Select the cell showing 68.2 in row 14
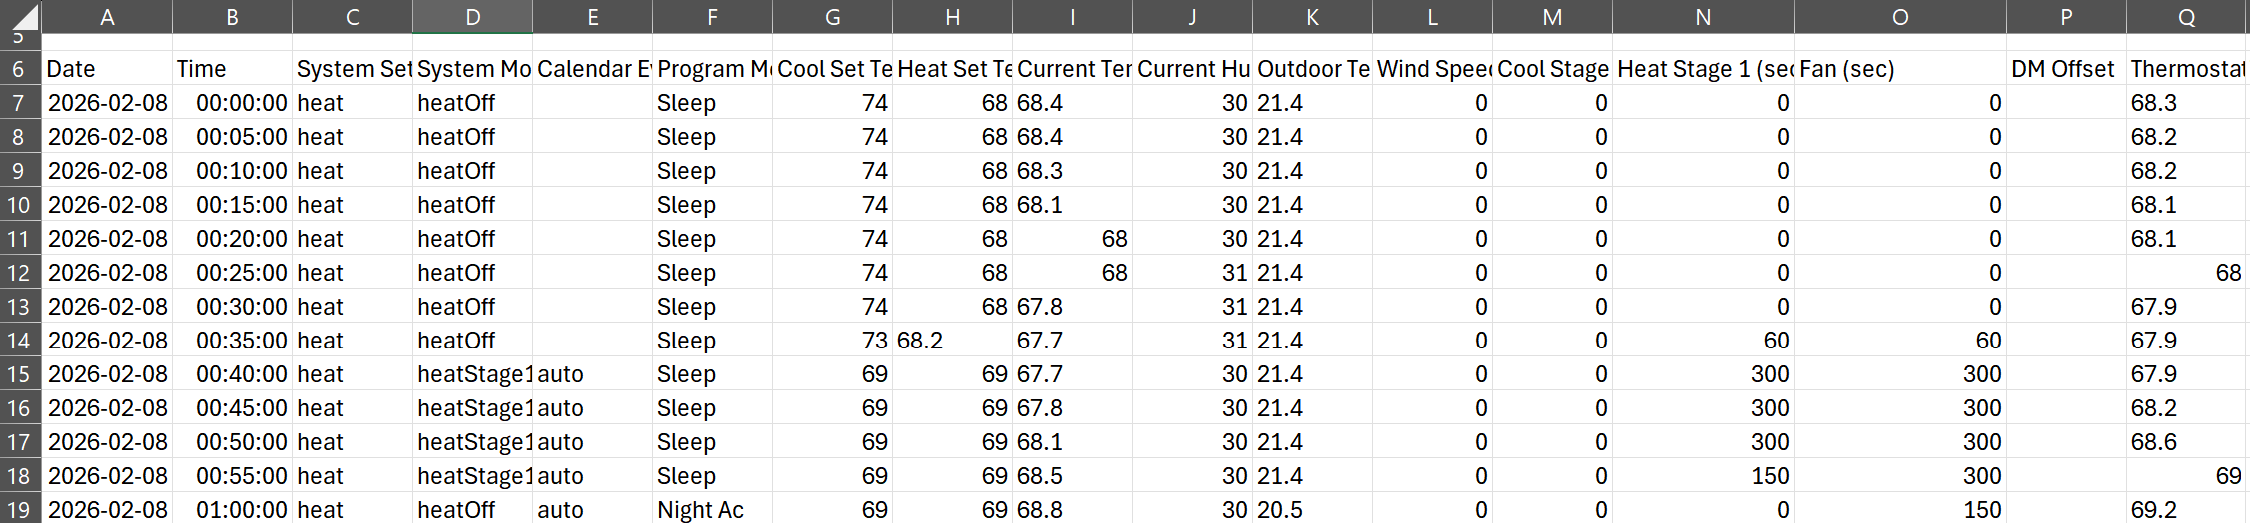Viewport: 2250px width, 523px height. [x=951, y=341]
